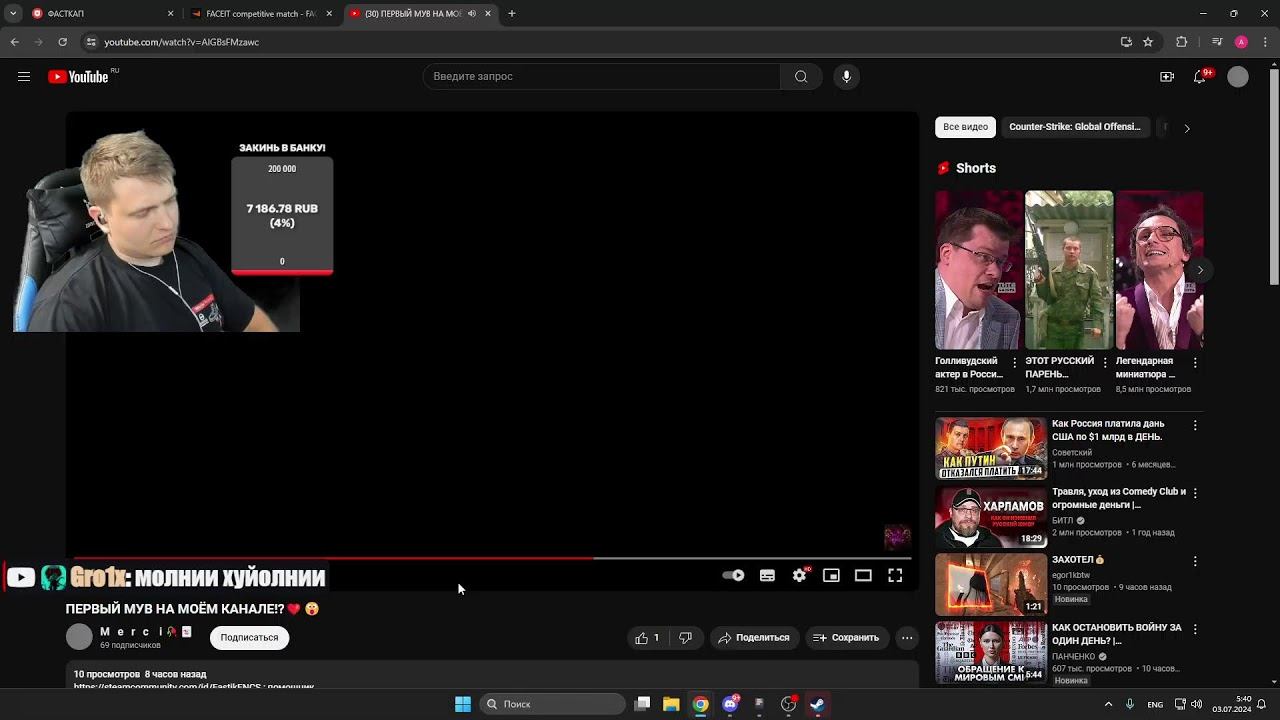Image resolution: width=1280 pixels, height=720 pixels.
Task: Toggle autoplay switch in the player
Action: [733, 576]
